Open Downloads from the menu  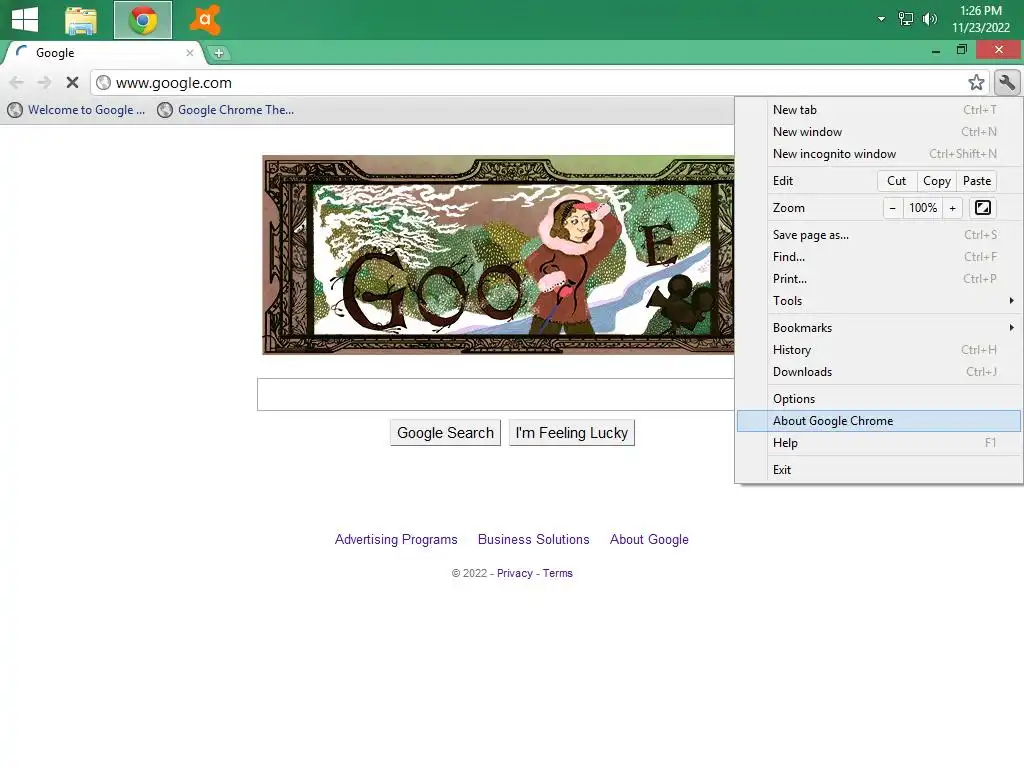click(879, 372)
